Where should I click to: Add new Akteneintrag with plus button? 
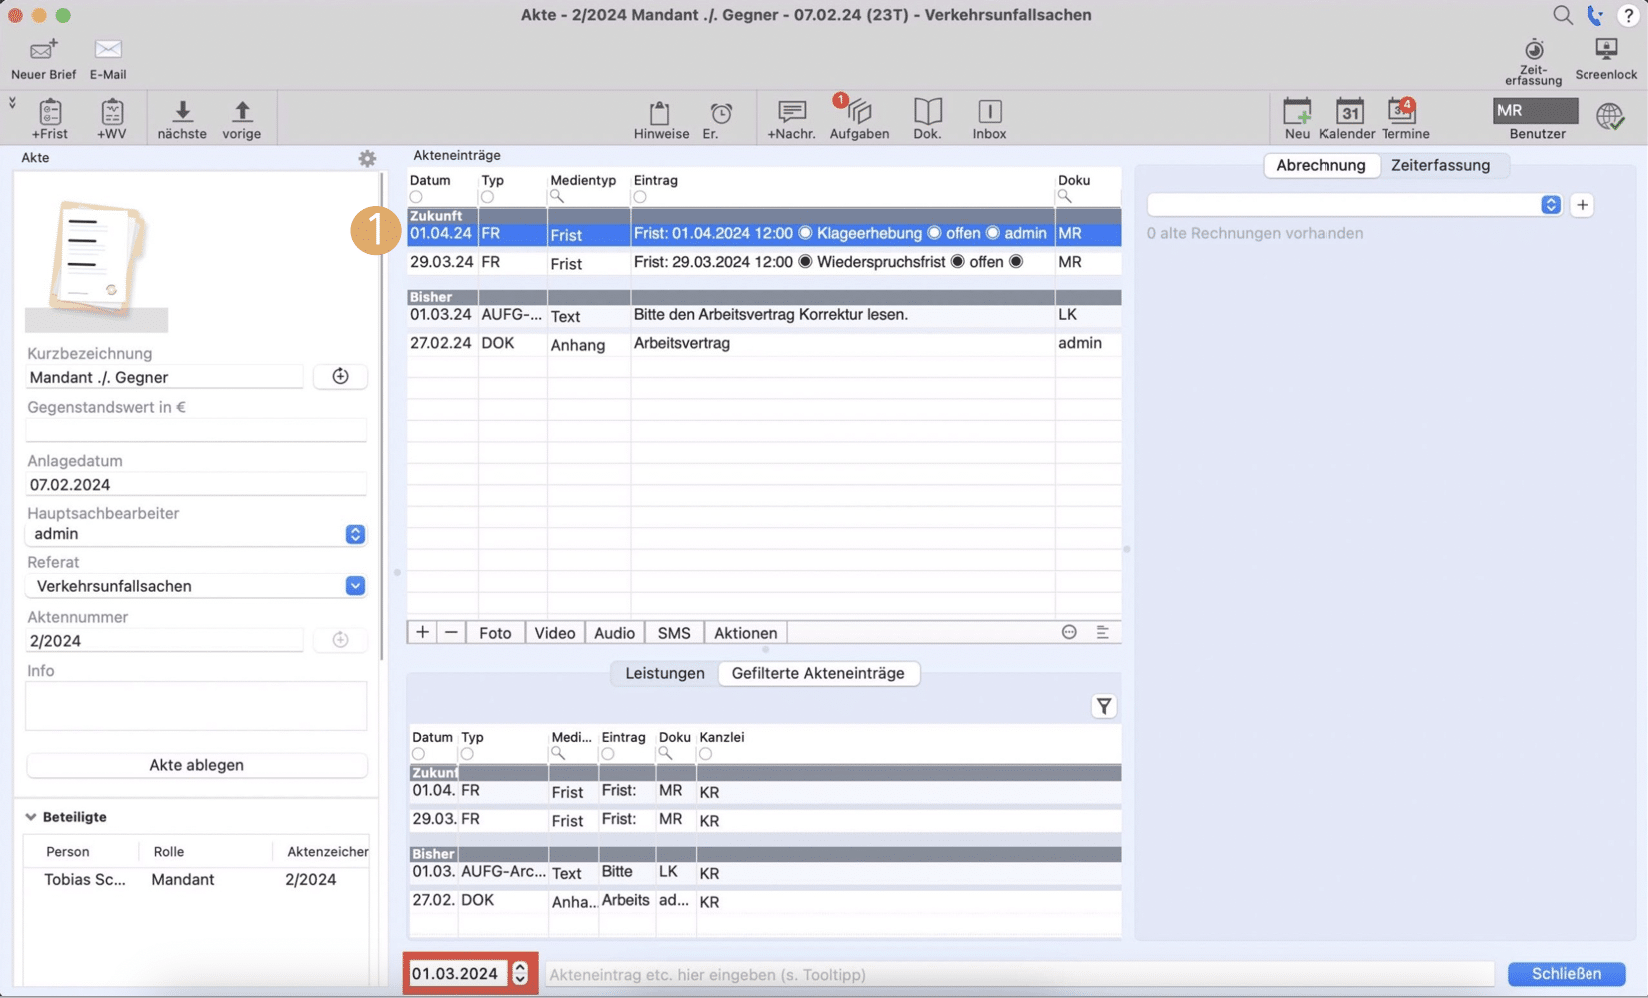[422, 632]
